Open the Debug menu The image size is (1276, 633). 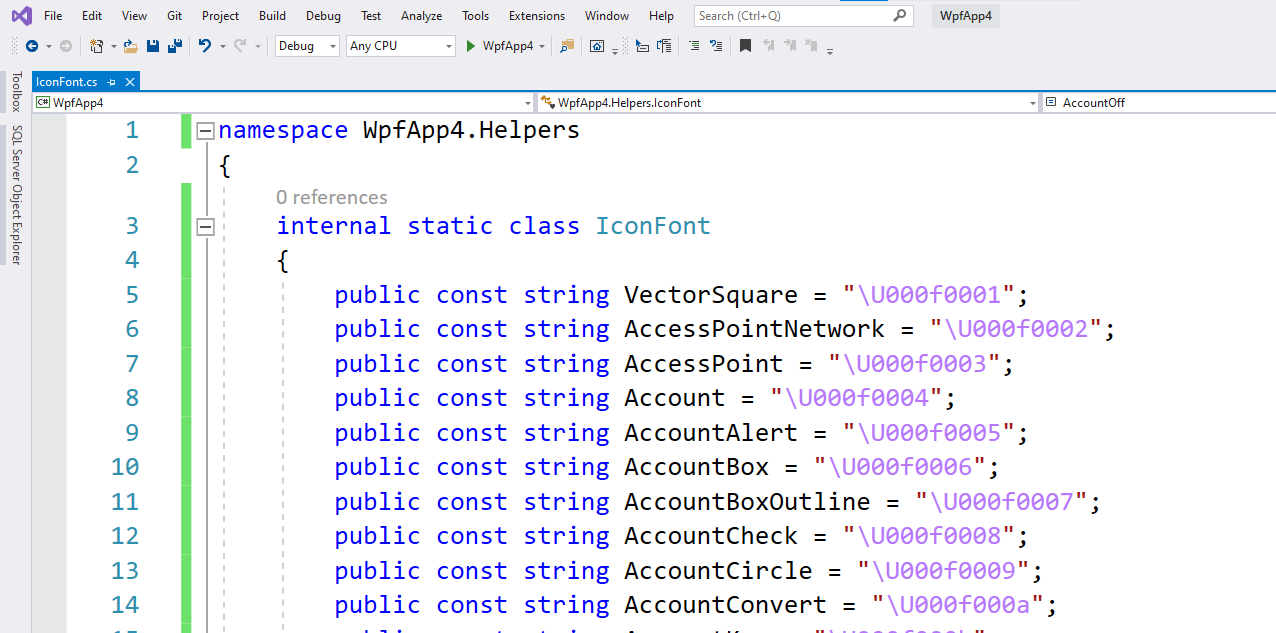click(323, 16)
